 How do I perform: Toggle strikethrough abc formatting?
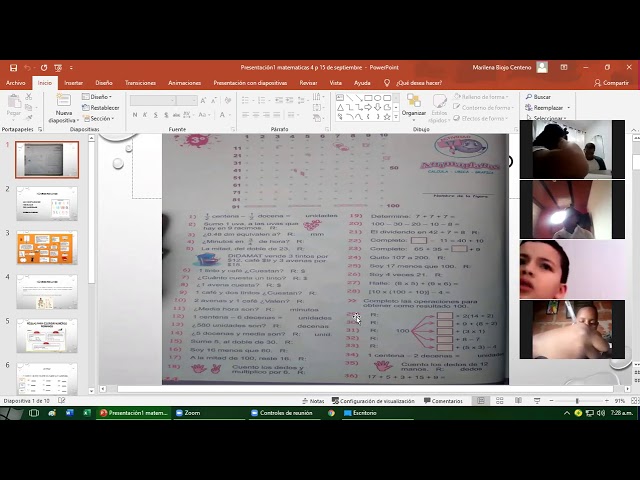click(x=176, y=115)
